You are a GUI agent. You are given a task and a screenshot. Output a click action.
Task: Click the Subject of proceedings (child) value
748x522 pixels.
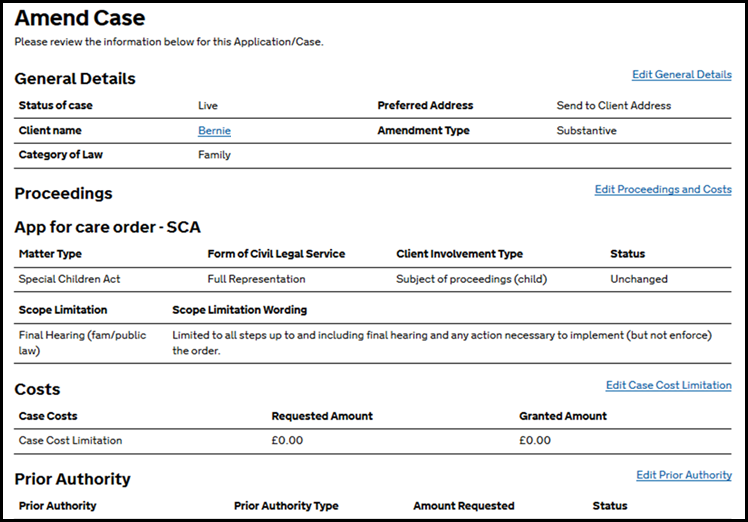(468, 279)
